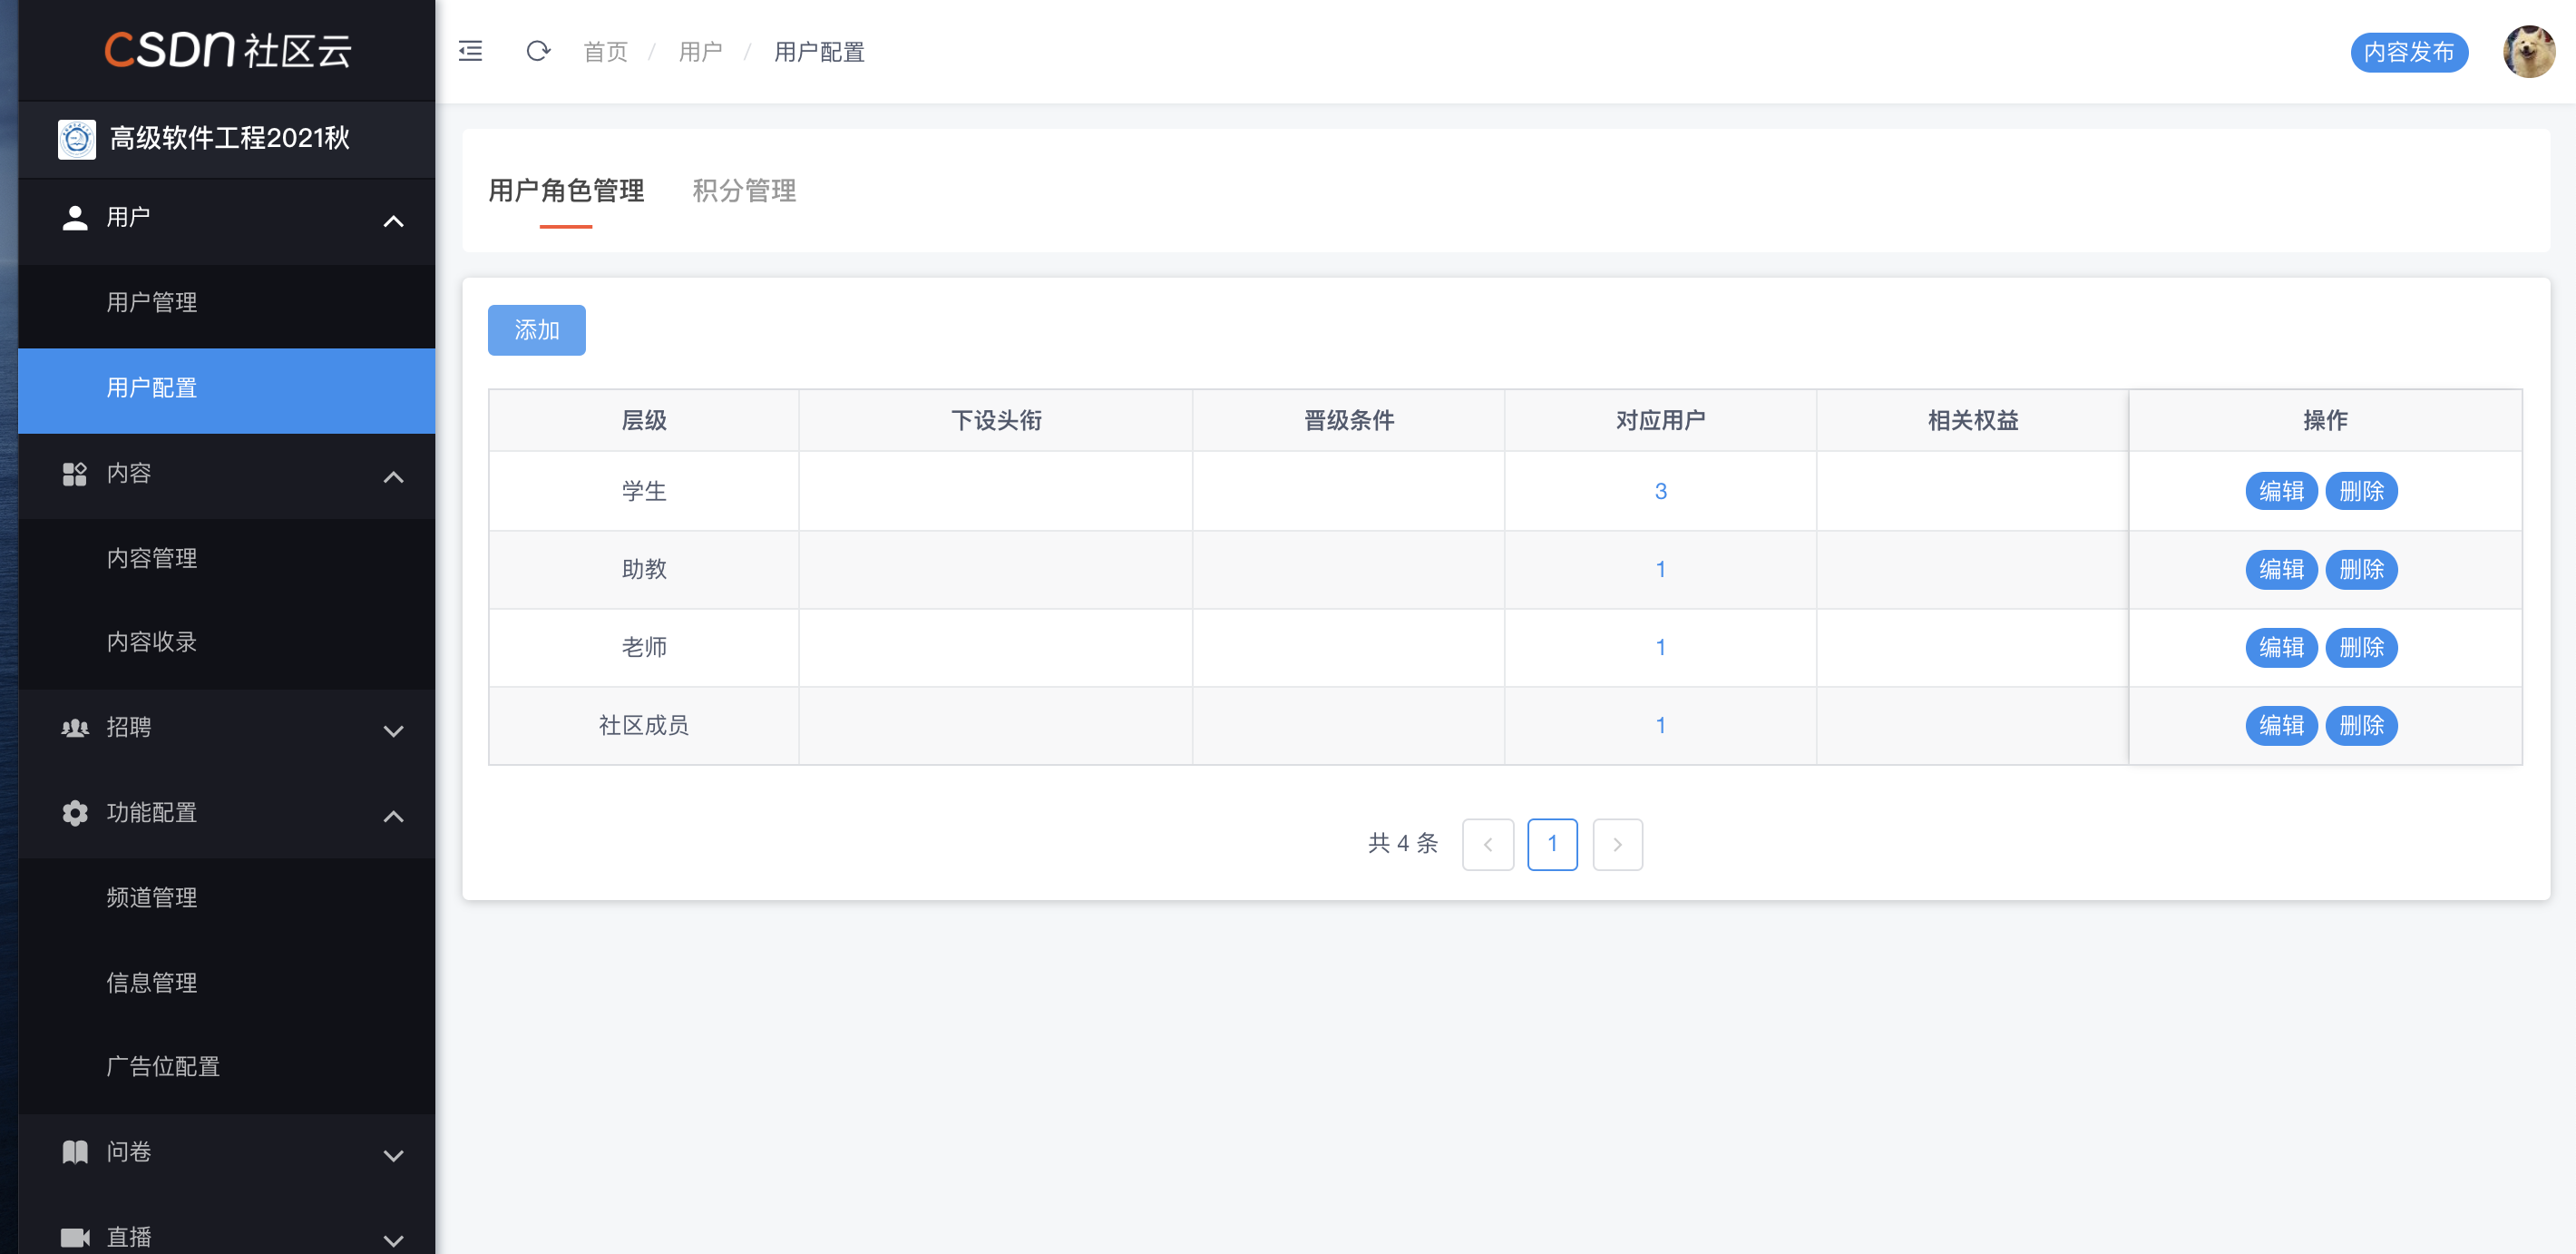
Task: Collapse the 用户 menu chevron
Action: click(x=394, y=221)
